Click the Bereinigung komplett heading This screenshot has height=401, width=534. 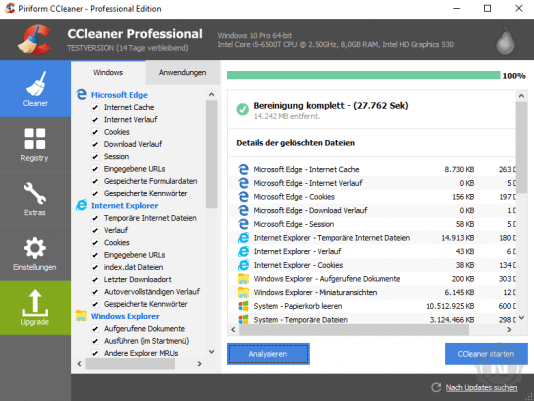click(331, 106)
